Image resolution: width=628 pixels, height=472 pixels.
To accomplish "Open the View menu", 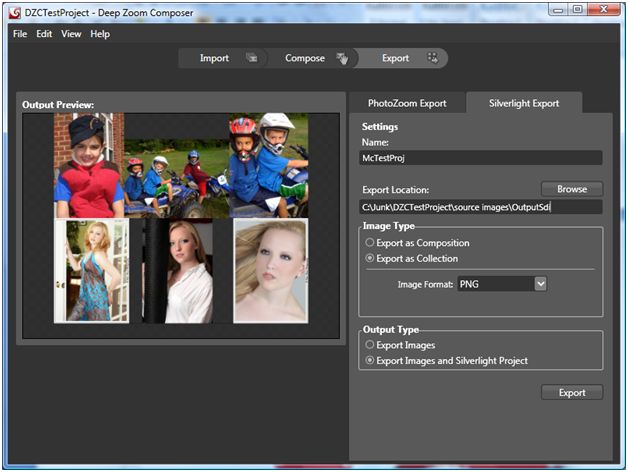I will pyautogui.click(x=71, y=34).
